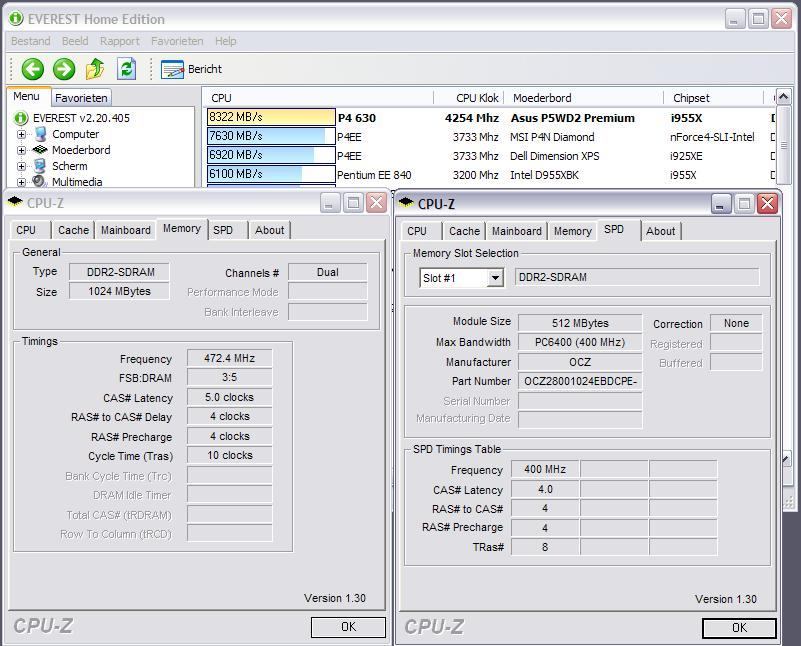Click the Channels # Dual value
Viewport: 801px width, 646px height.
[x=327, y=272]
